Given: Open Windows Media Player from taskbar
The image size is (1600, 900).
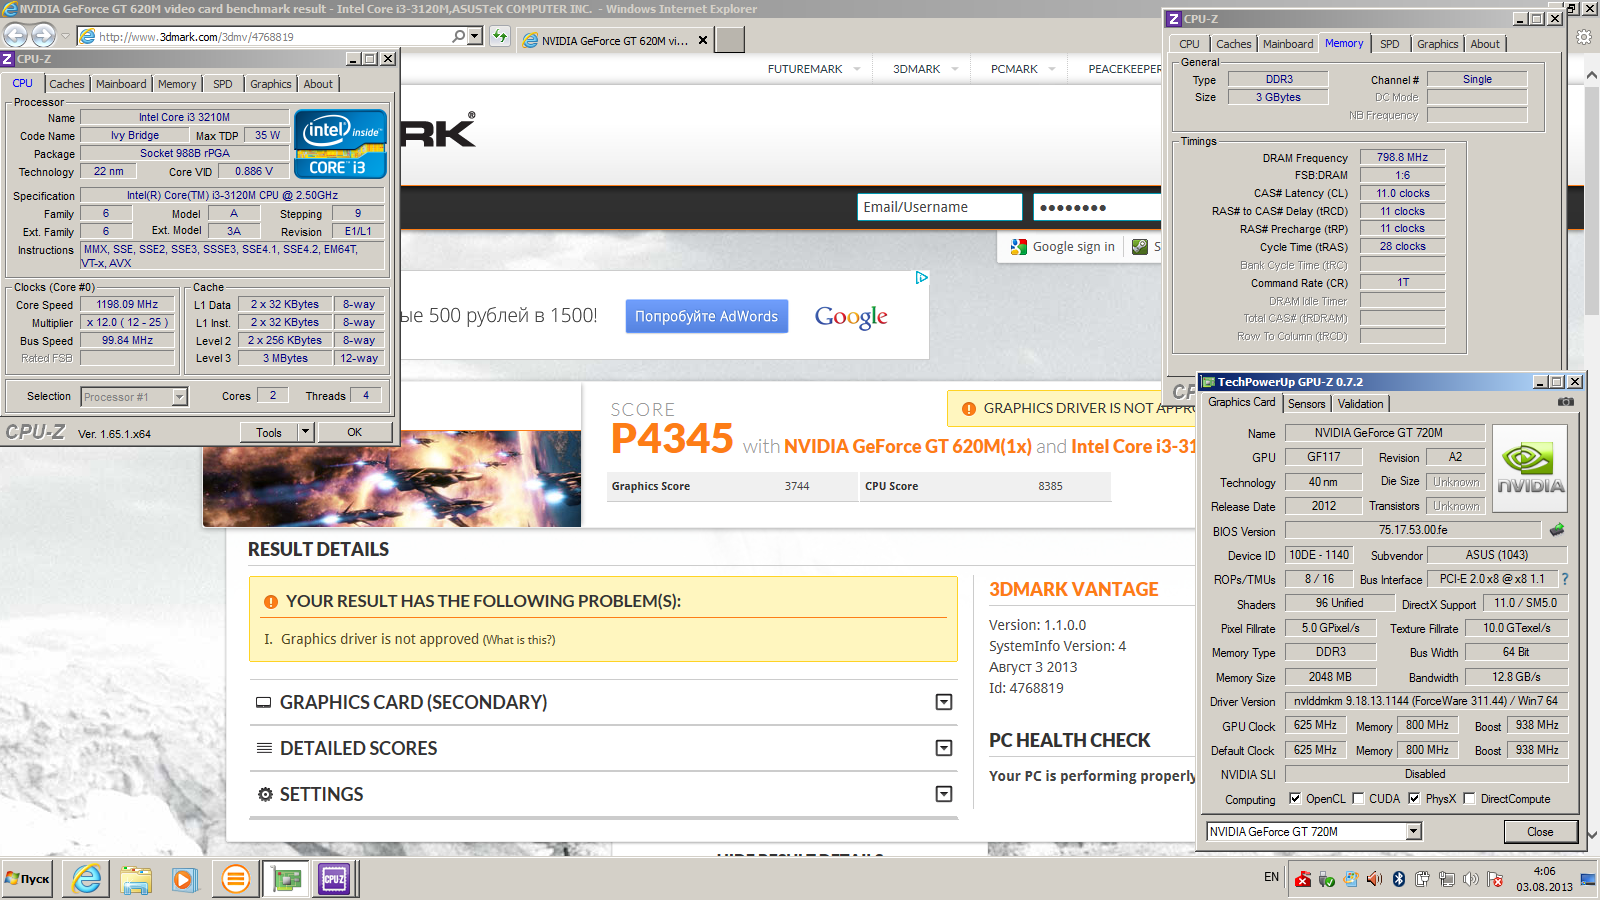Looking at the screenshot, I should pyautogui.click(x=184, y=879).
